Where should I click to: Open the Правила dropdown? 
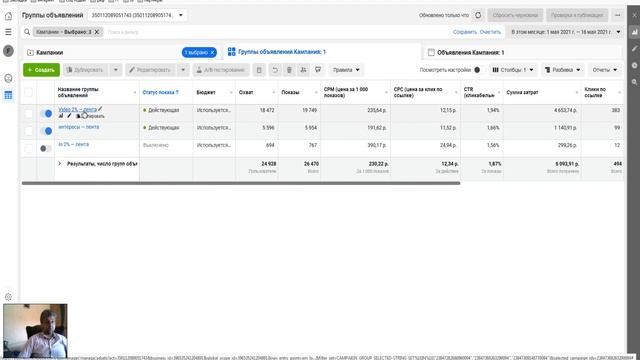[x=346, y=70]
